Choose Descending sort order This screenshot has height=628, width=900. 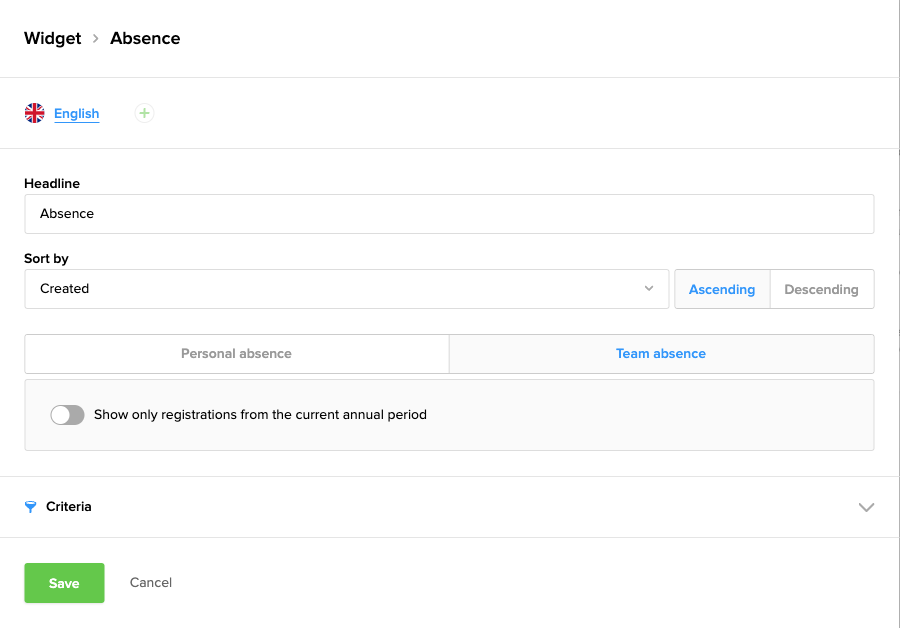(x=822, y=289)
